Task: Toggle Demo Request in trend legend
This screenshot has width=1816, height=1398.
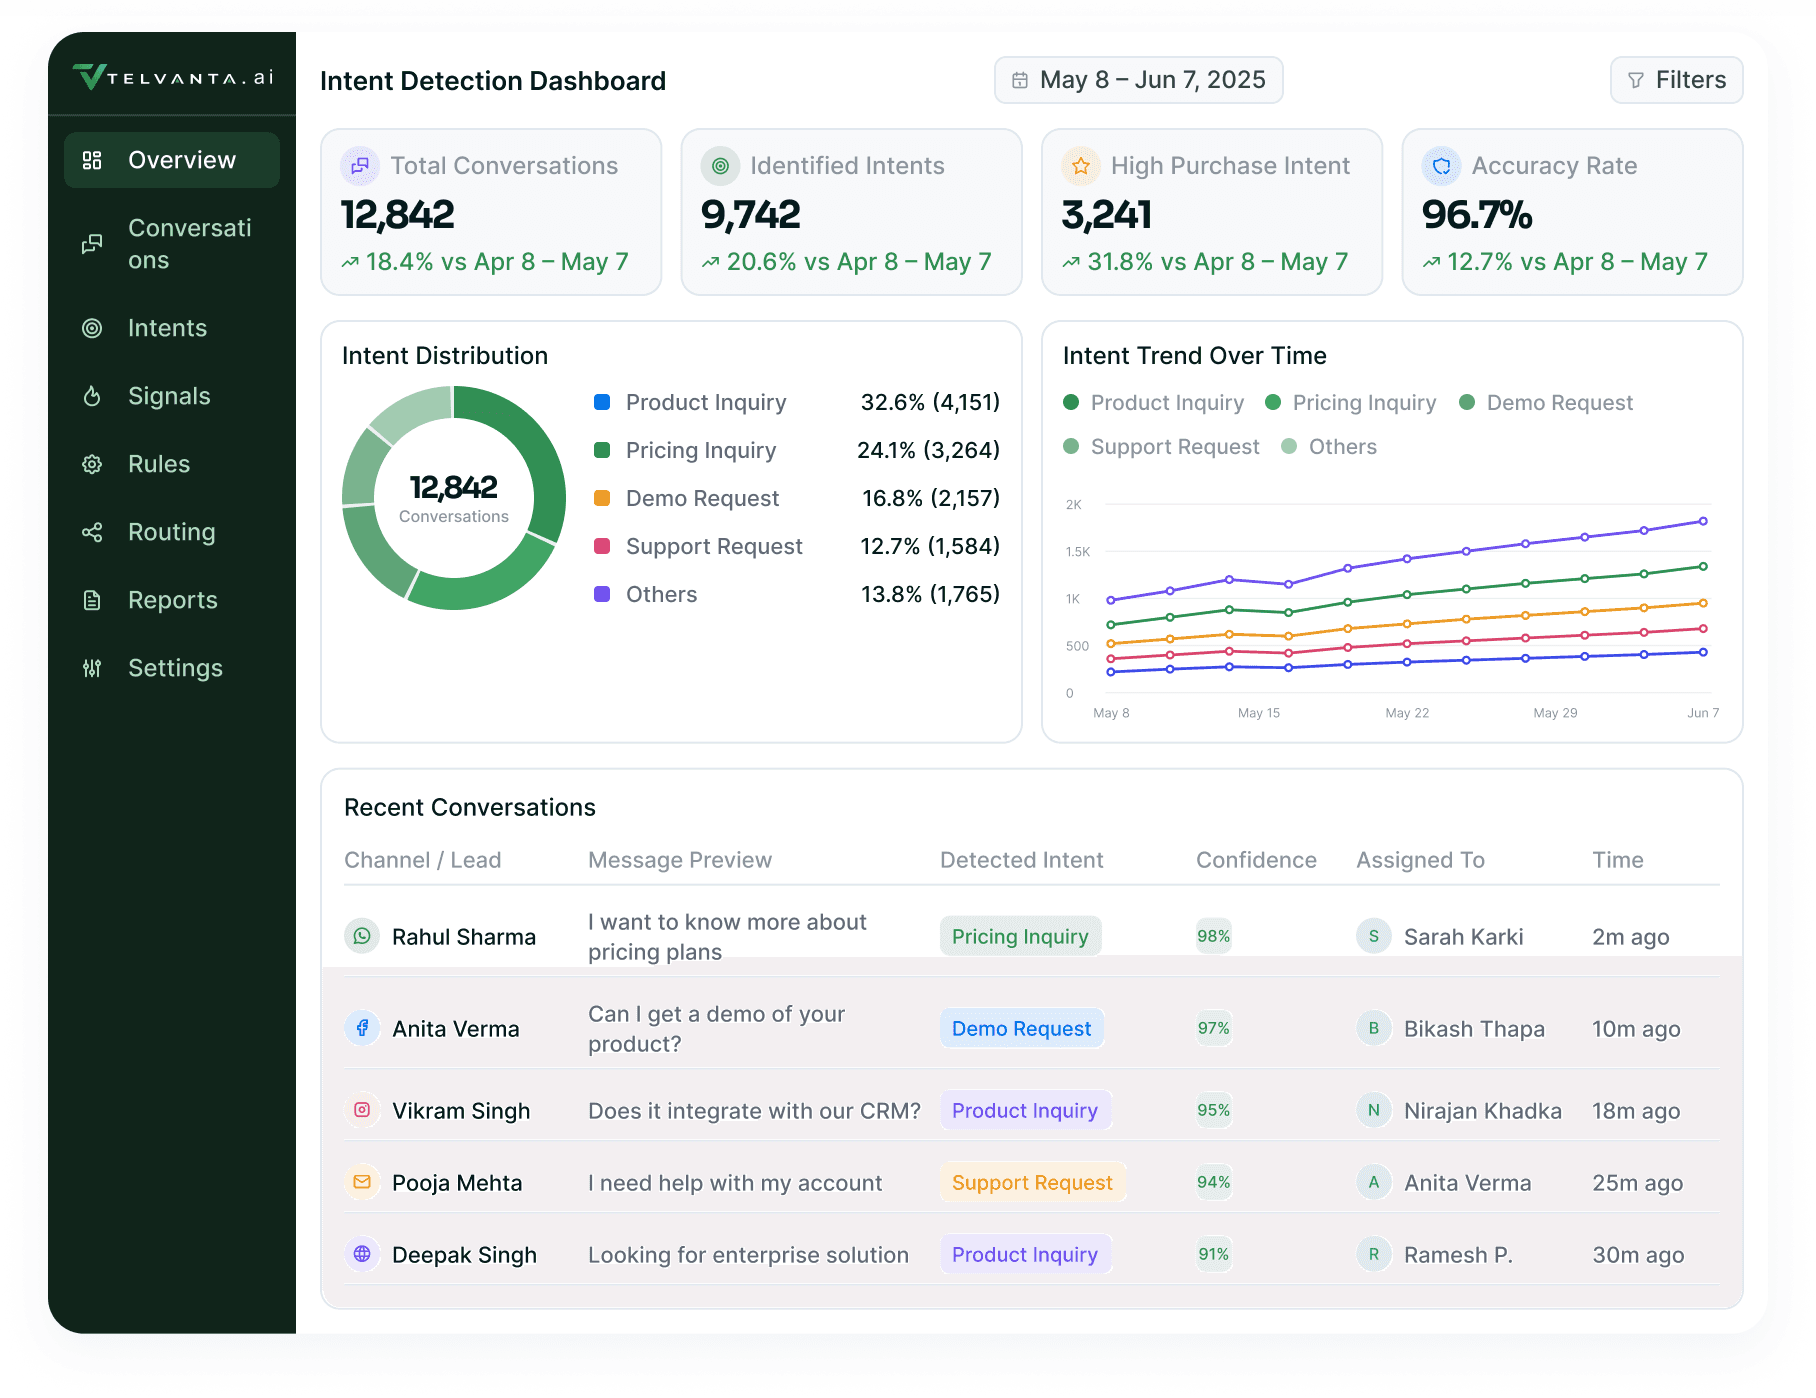Action: pos(1546,403)
